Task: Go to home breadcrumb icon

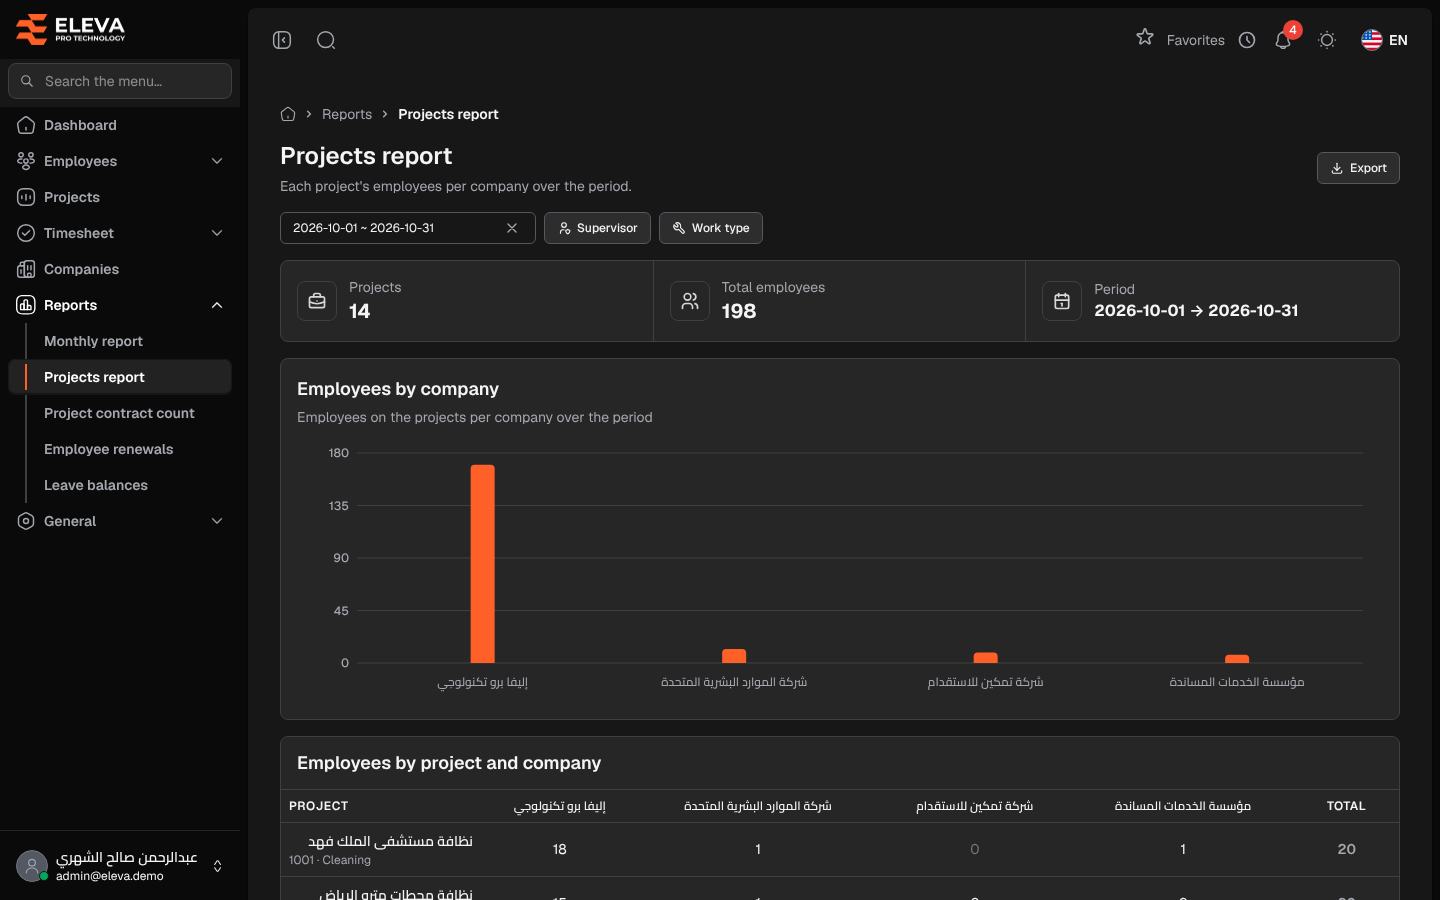Action: [x=288, y=114]
